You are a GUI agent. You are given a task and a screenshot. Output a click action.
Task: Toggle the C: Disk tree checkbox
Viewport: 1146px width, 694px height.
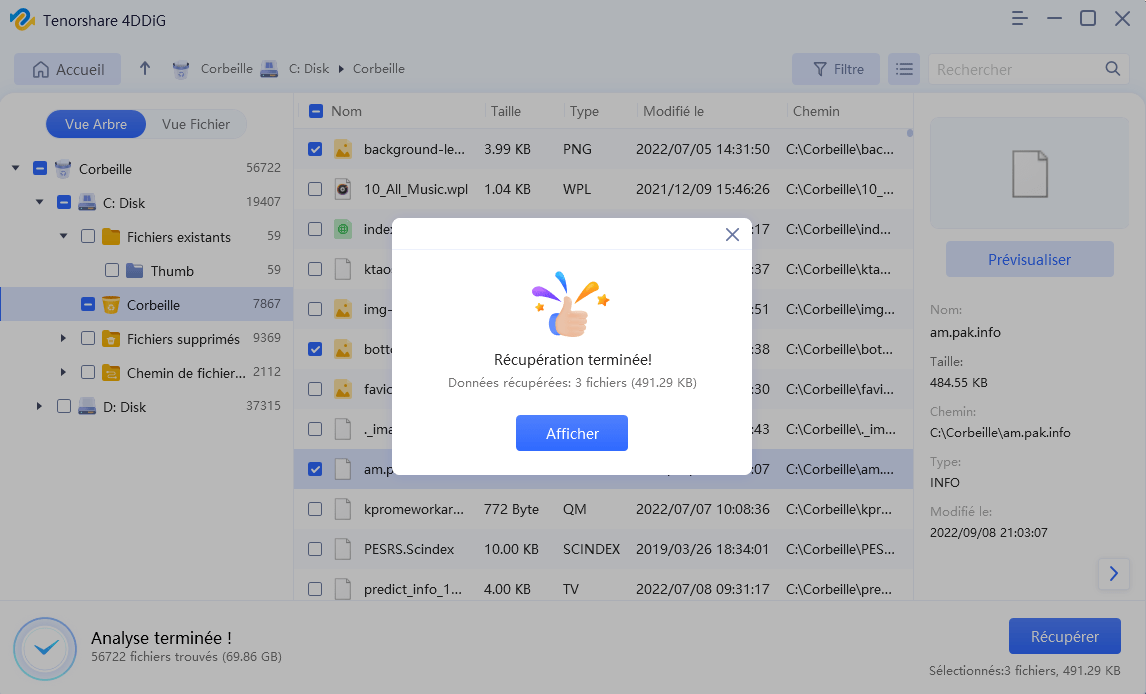(64, 202)
